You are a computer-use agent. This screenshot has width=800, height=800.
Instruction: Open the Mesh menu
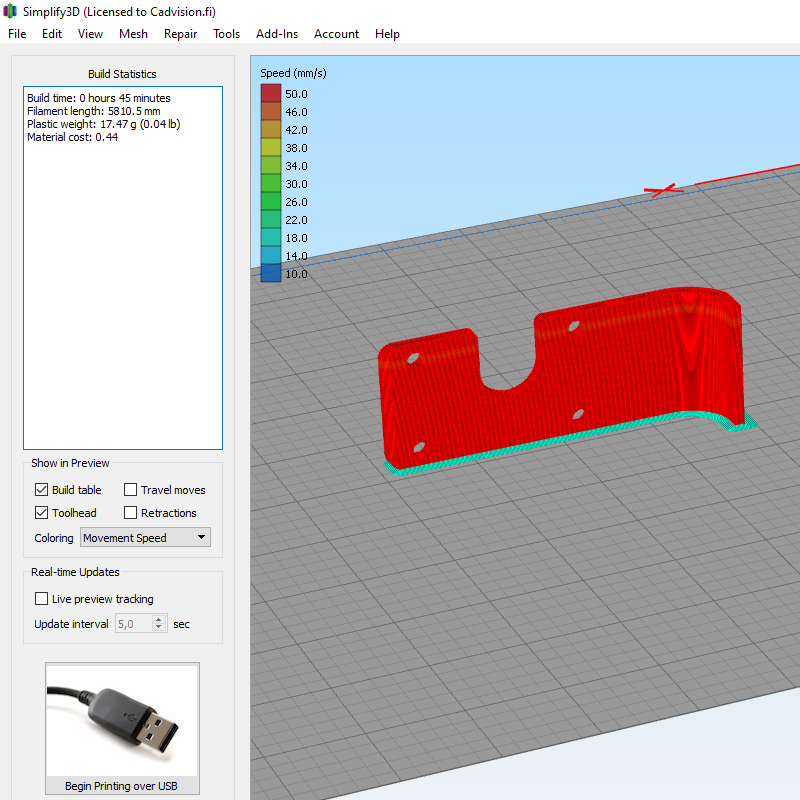click(133, 34)
